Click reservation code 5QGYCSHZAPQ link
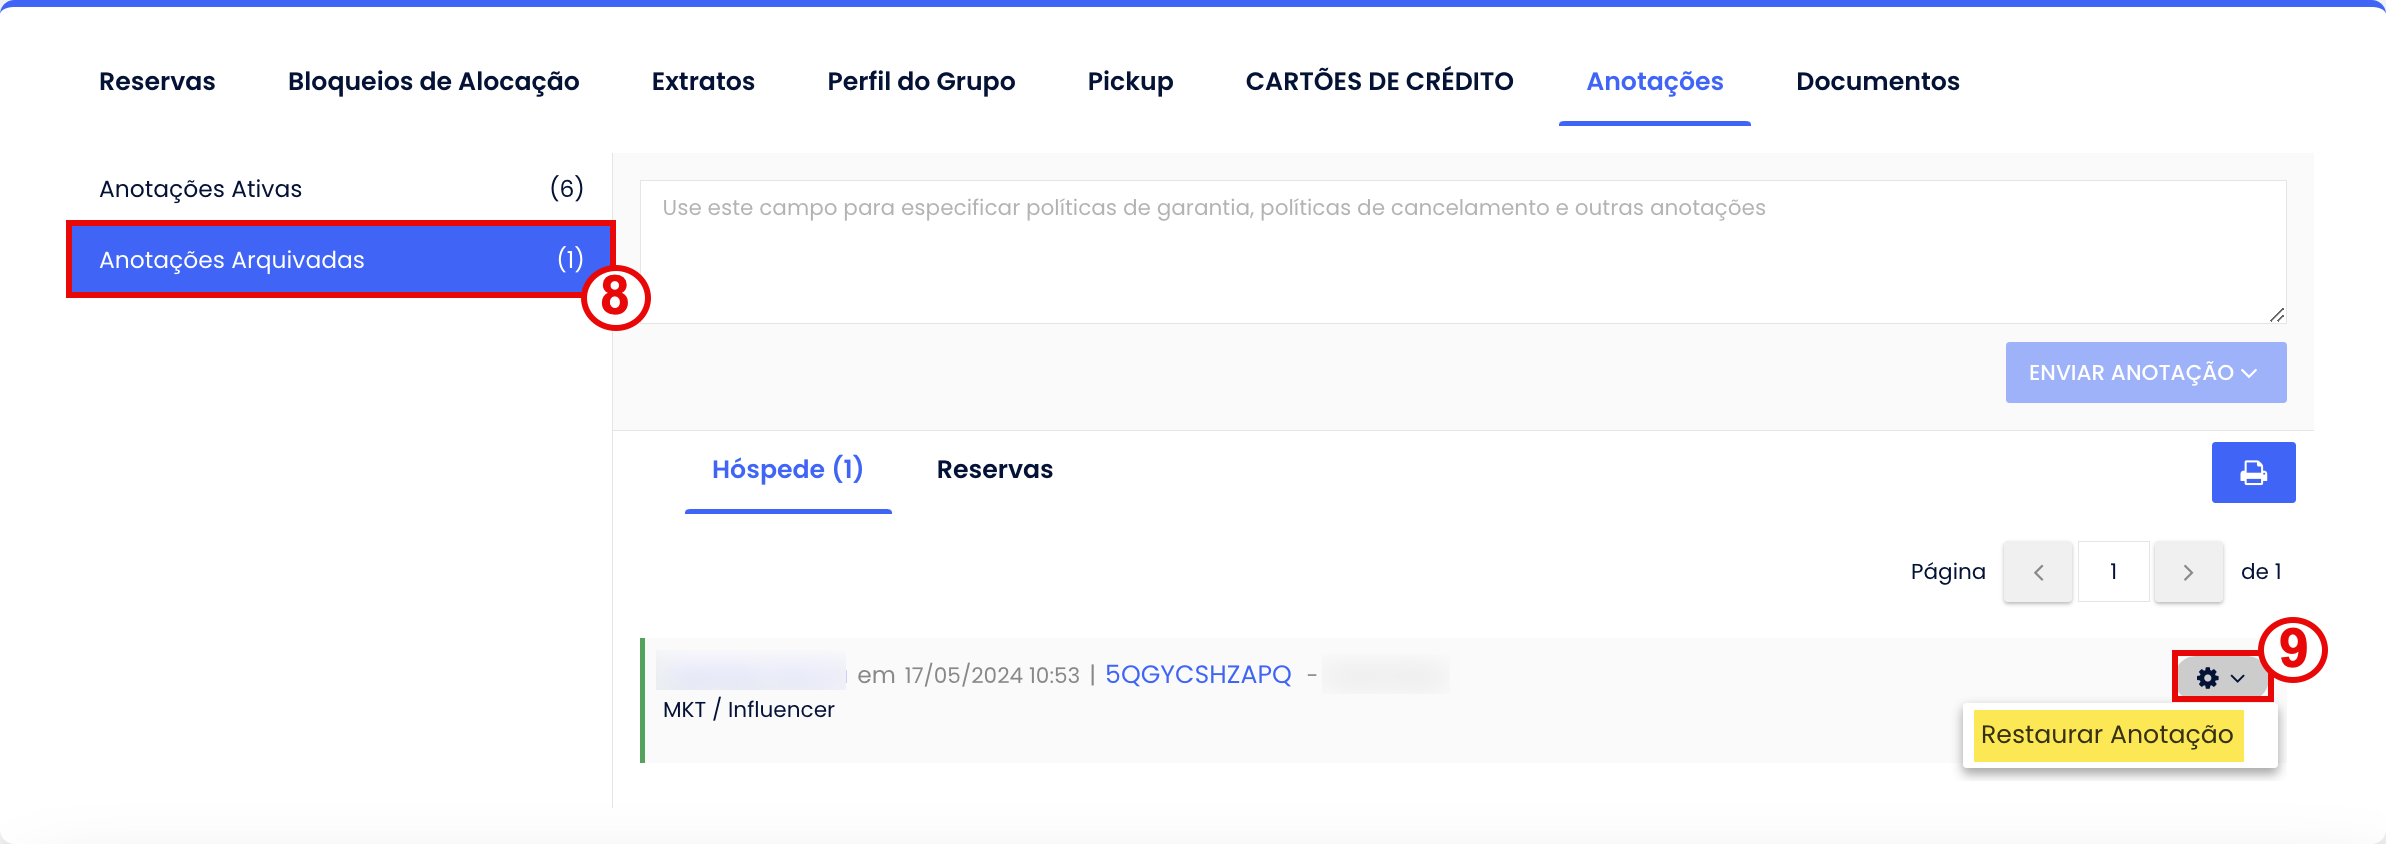 [x=1198, y=675]
